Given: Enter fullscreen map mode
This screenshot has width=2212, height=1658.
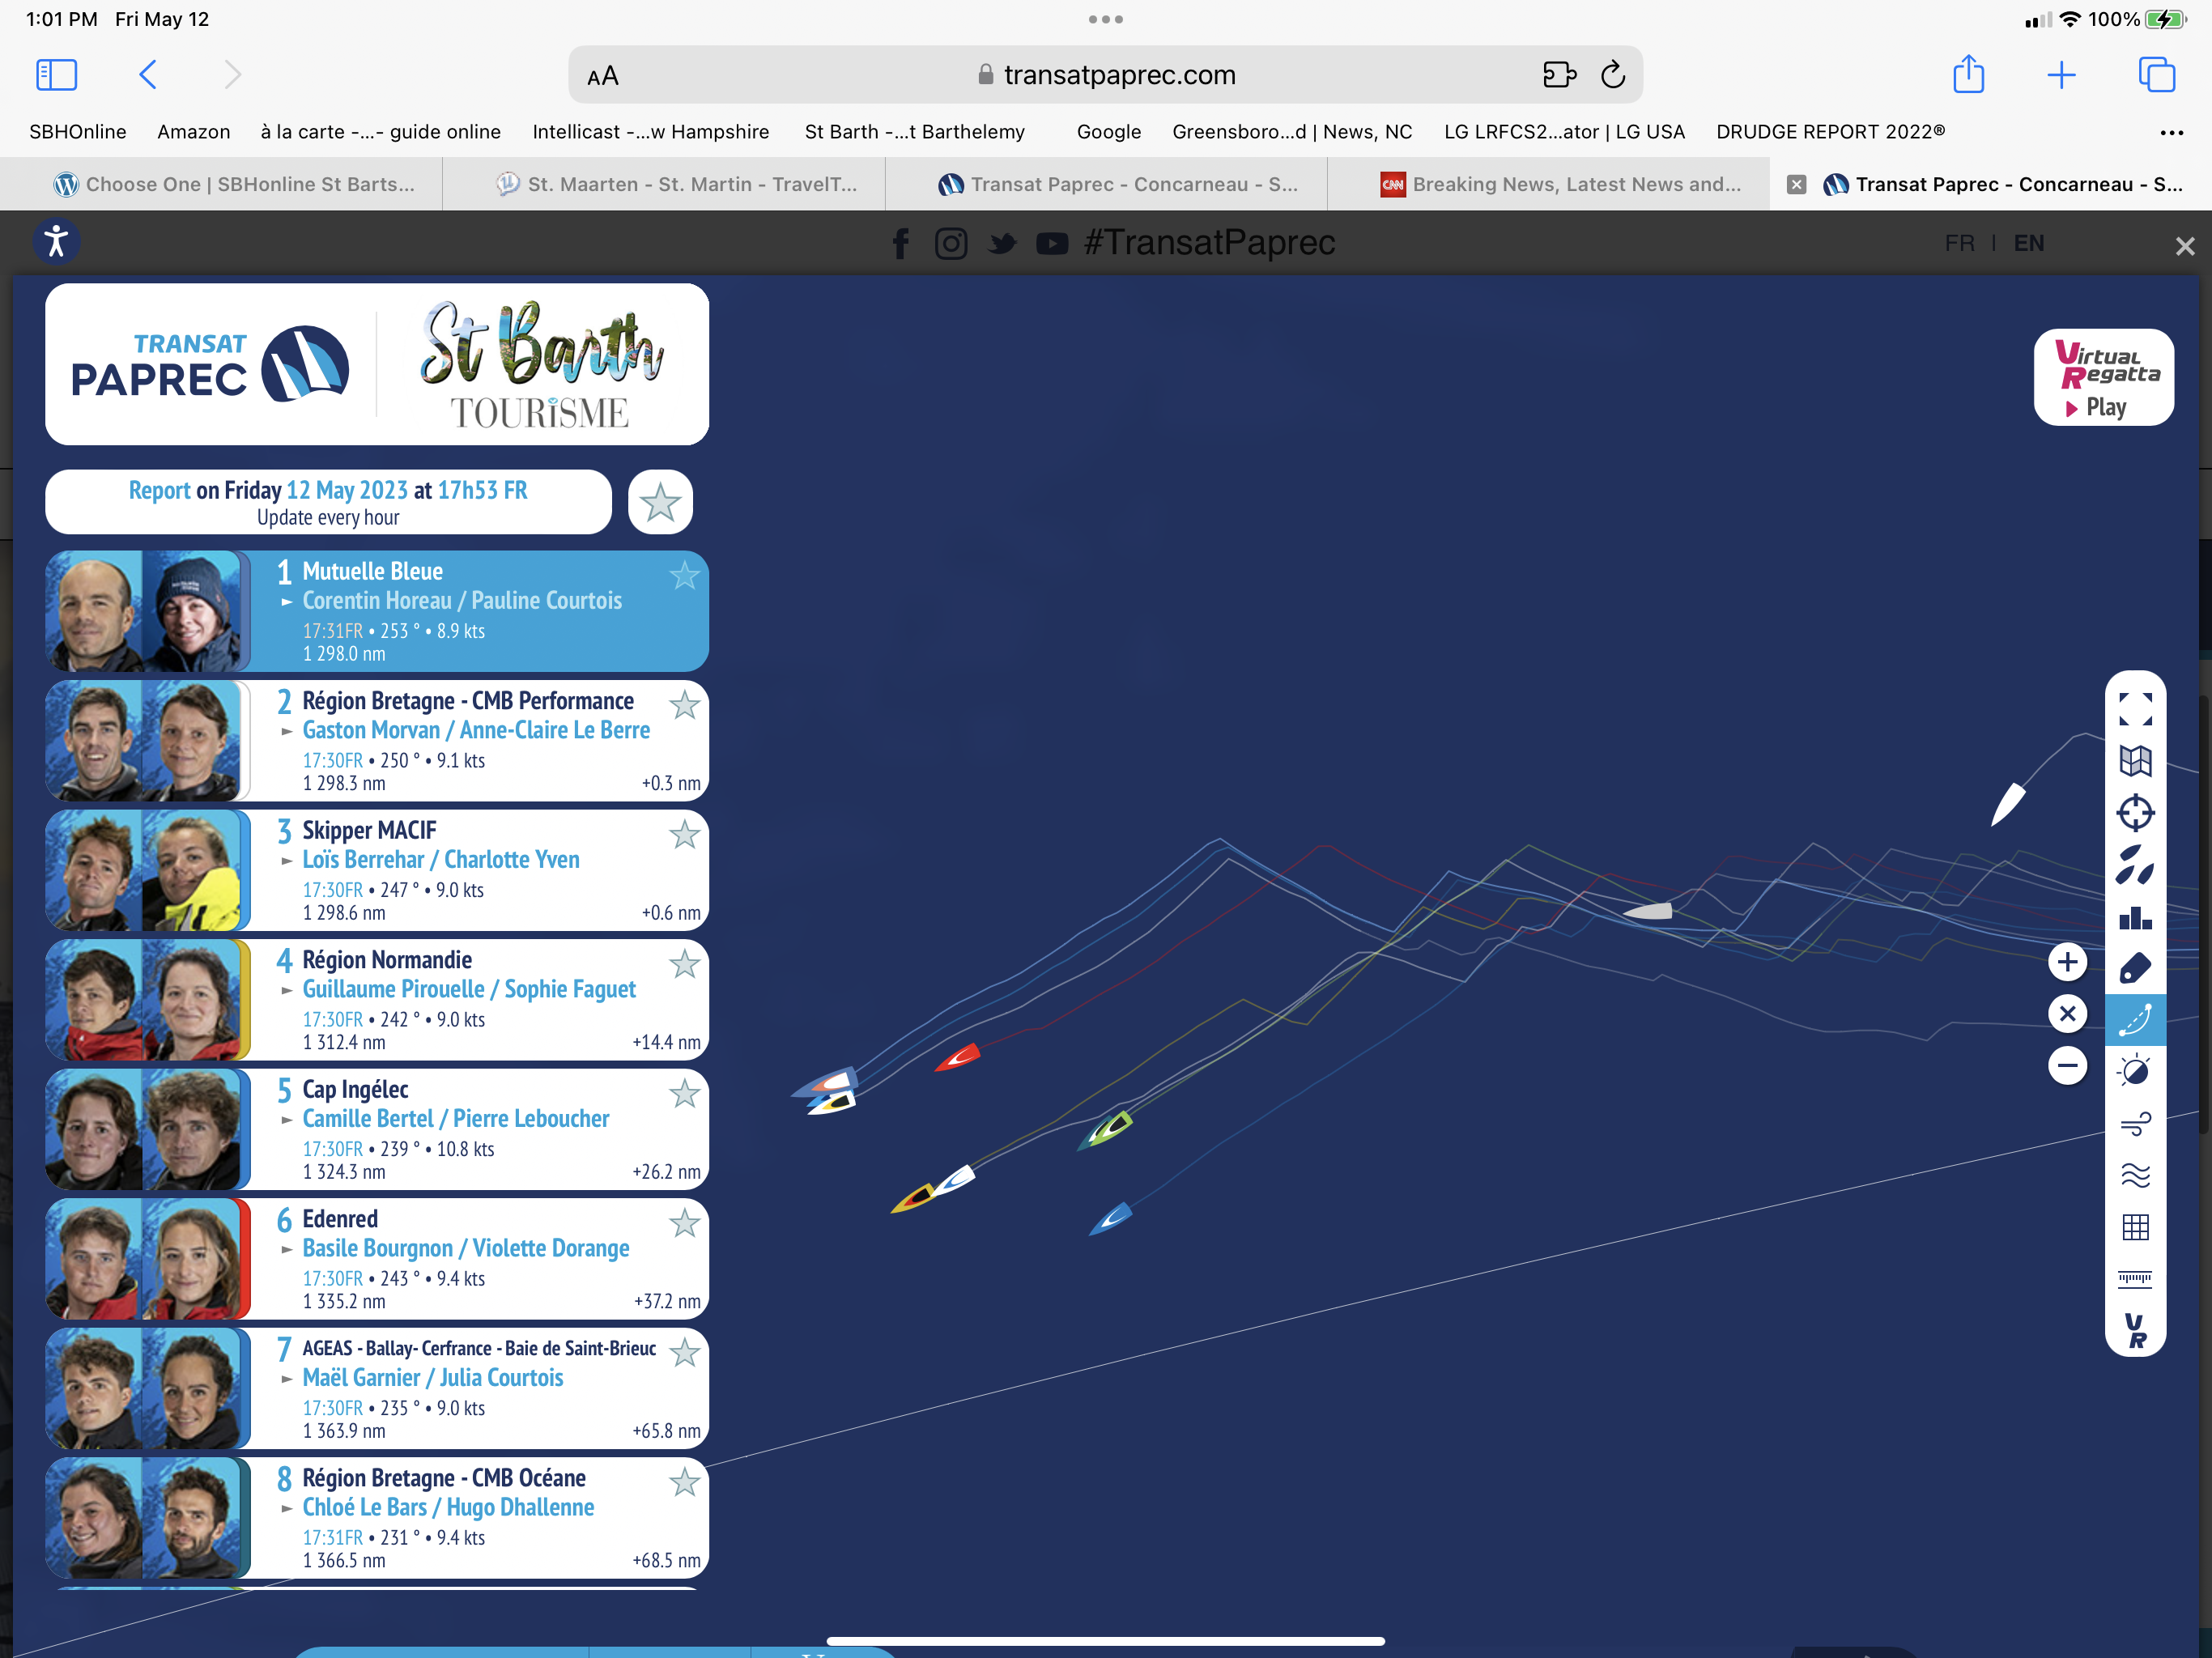Looking at the screenshot, I should pos(2135,709).
